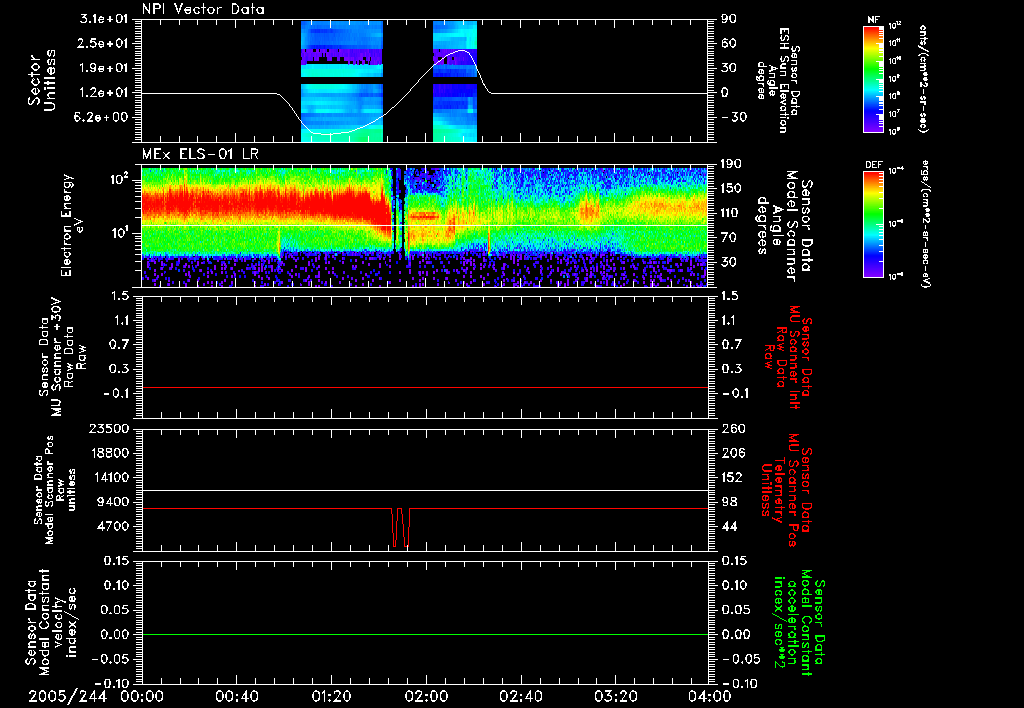The image size is (1024, 708).
Task: Click the -30 degree elevation tick label
Action: (734, 117)
